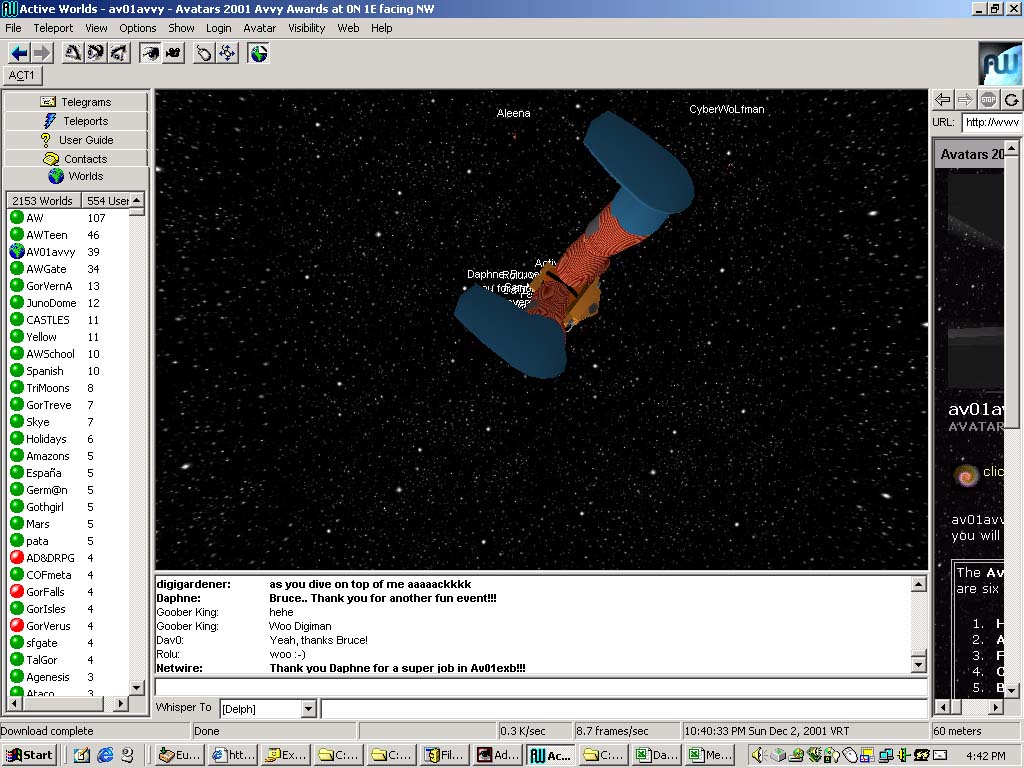Screen dimensions: 1024x768
Task: Enable mouse movement mode icon
Action: (x=204, y=53)
